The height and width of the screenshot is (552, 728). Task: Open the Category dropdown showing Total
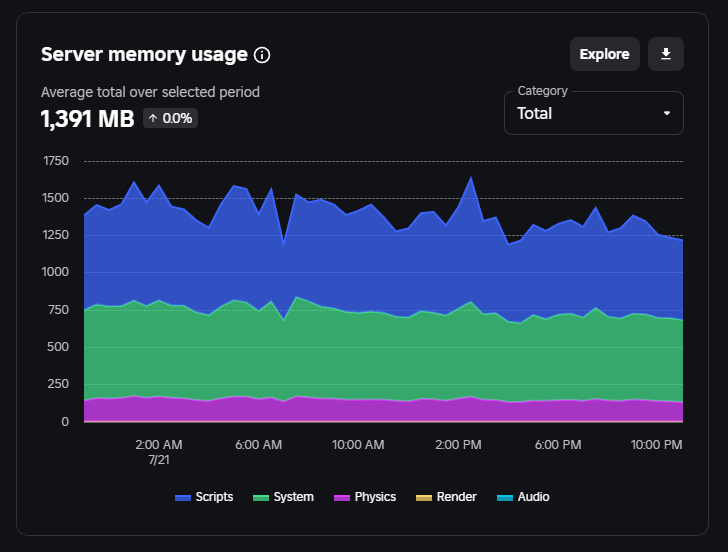coord(593,113)
